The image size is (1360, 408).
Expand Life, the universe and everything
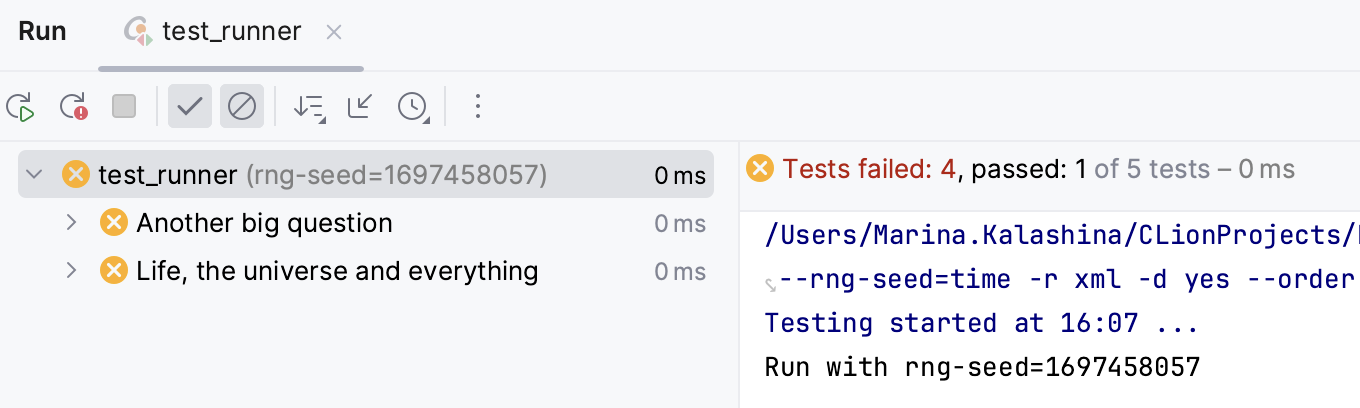coord(71,270)
